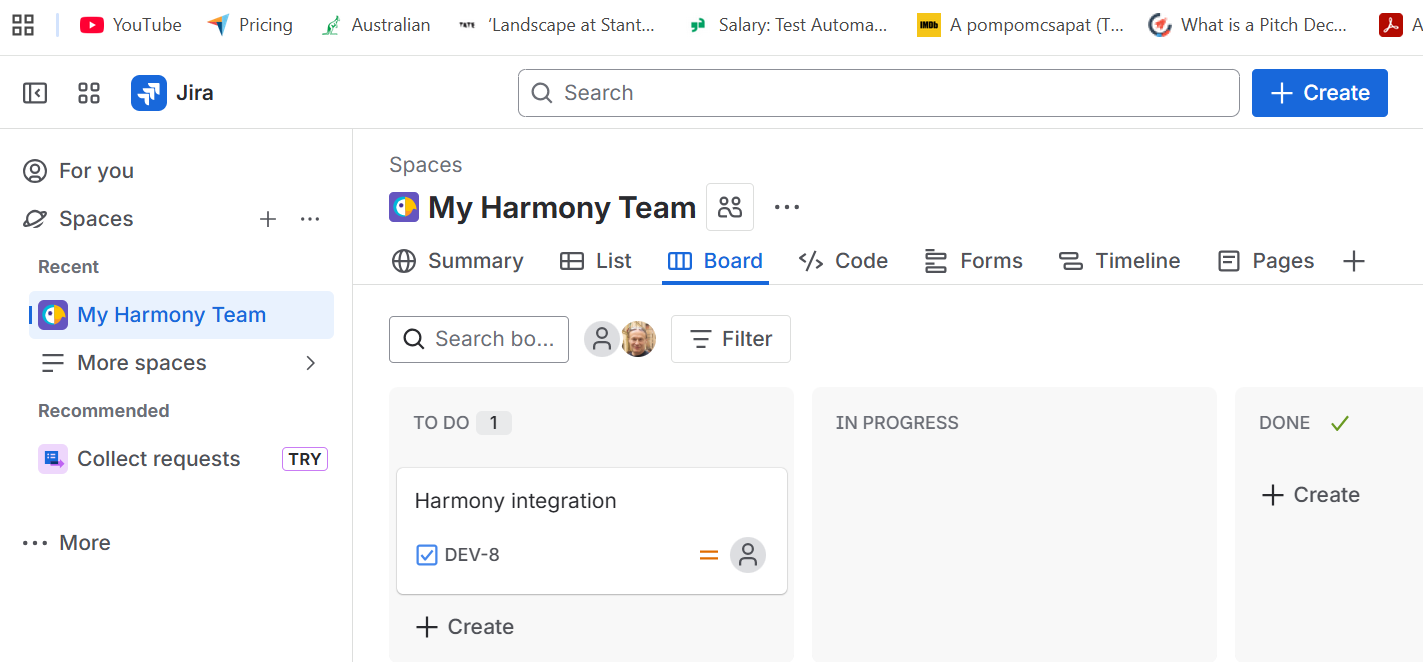The height and width of the screenshot is (662, 1423).
Task: Switch to the Summary tab
Action: tap(457, 261)
